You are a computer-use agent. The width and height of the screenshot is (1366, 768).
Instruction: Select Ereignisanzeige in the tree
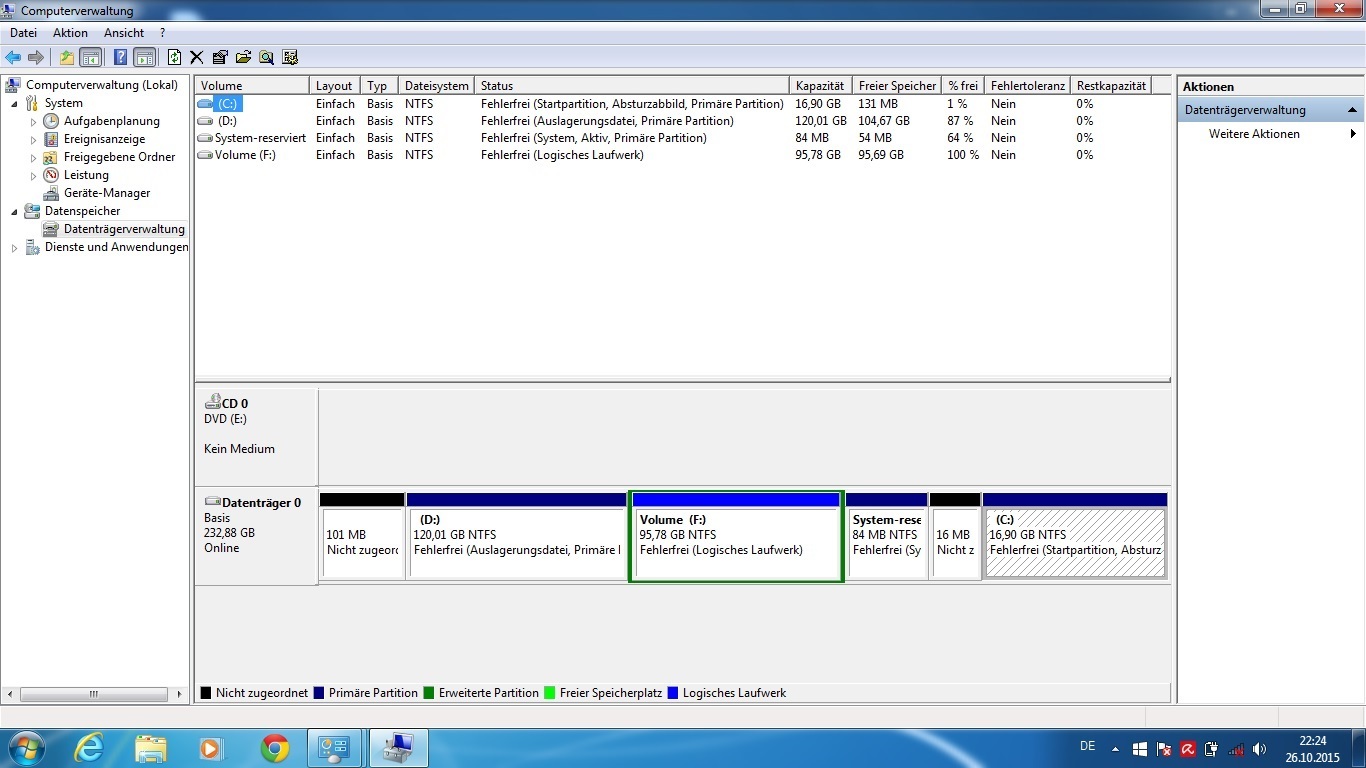tap(104, 139)
